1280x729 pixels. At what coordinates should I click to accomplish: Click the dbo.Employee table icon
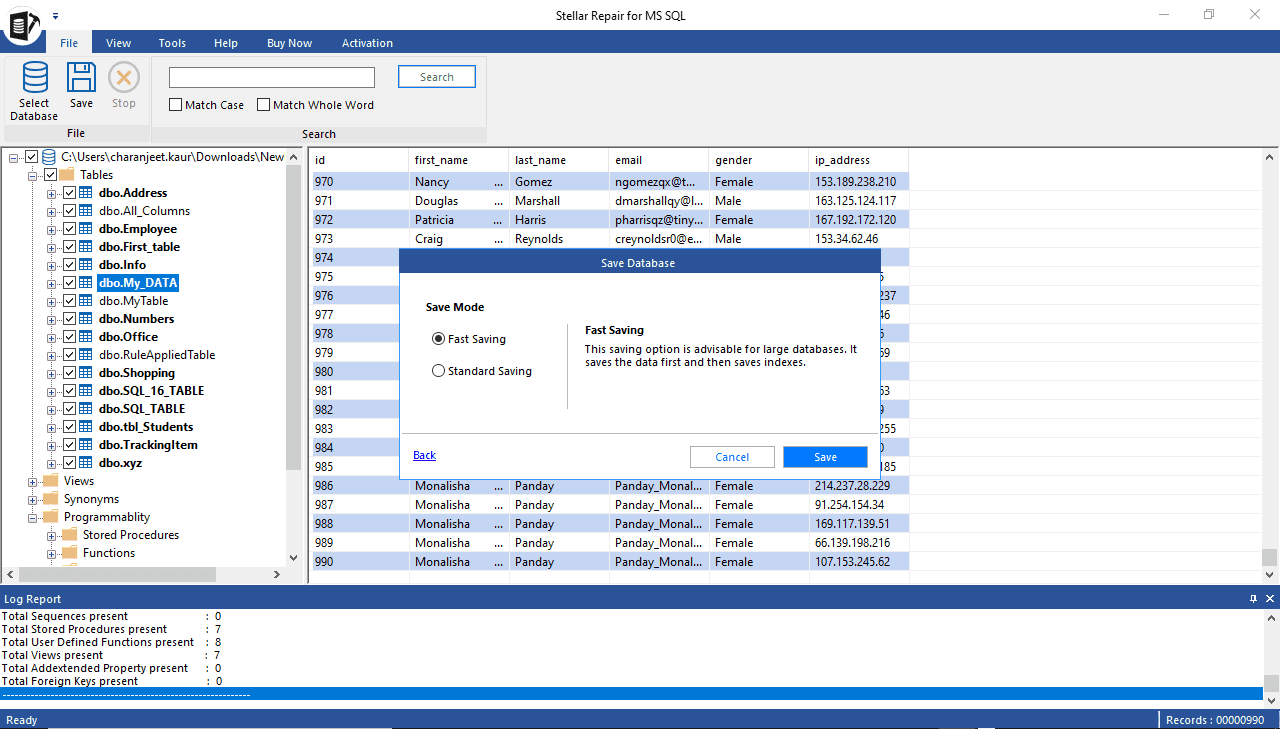[86, 229]
